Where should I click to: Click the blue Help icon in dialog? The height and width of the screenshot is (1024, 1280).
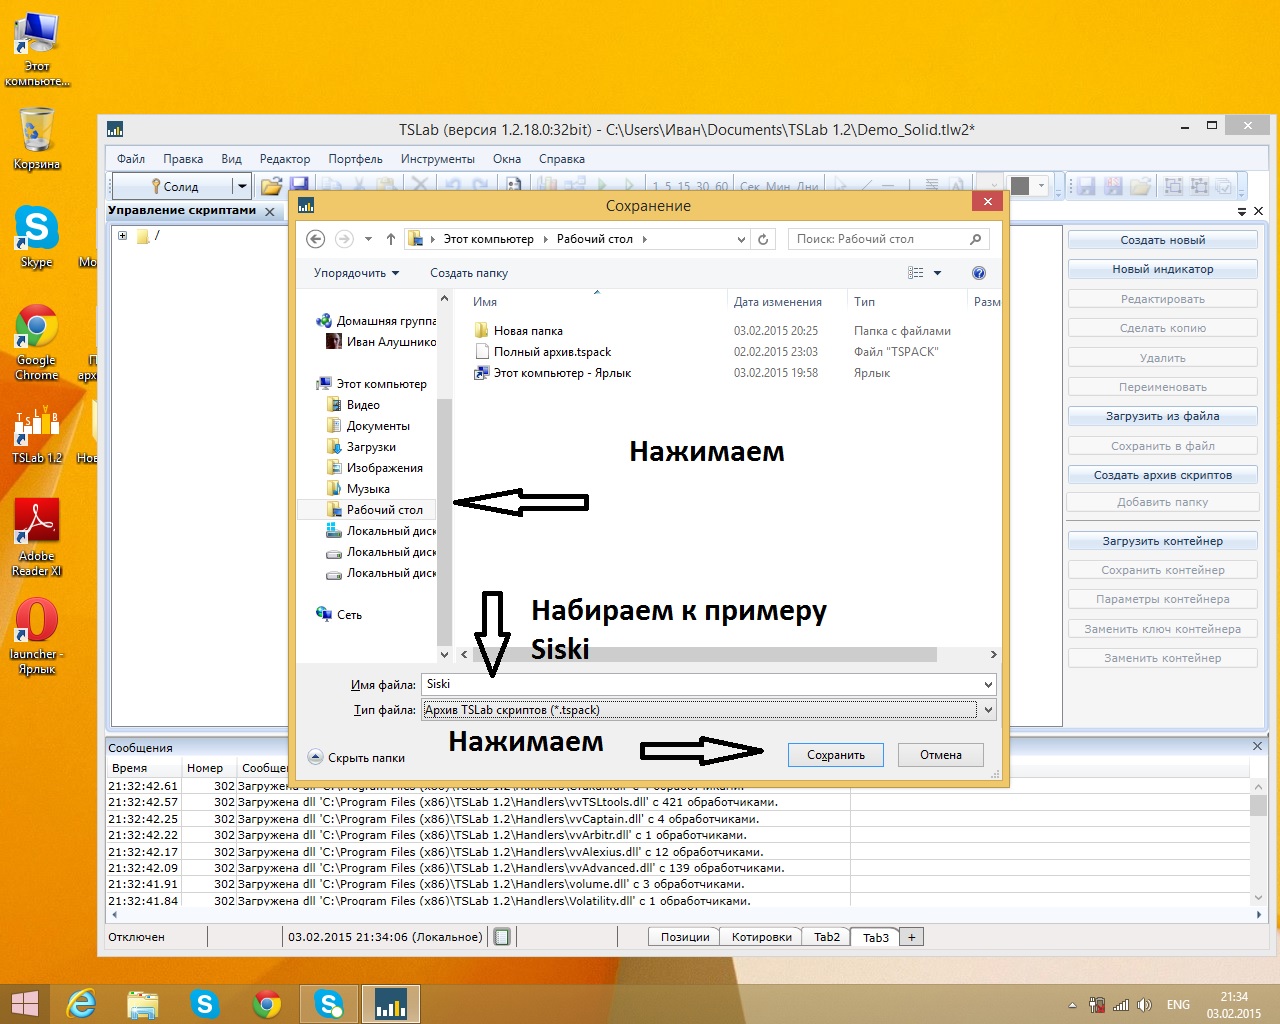point(978,273)
